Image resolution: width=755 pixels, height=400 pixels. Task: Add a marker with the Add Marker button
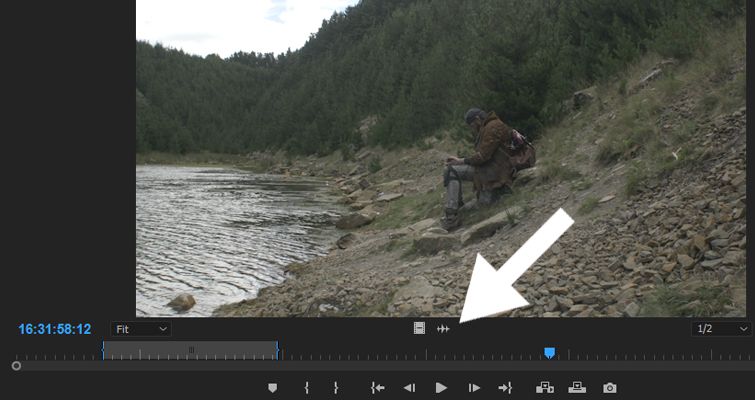tap(272, 388)
